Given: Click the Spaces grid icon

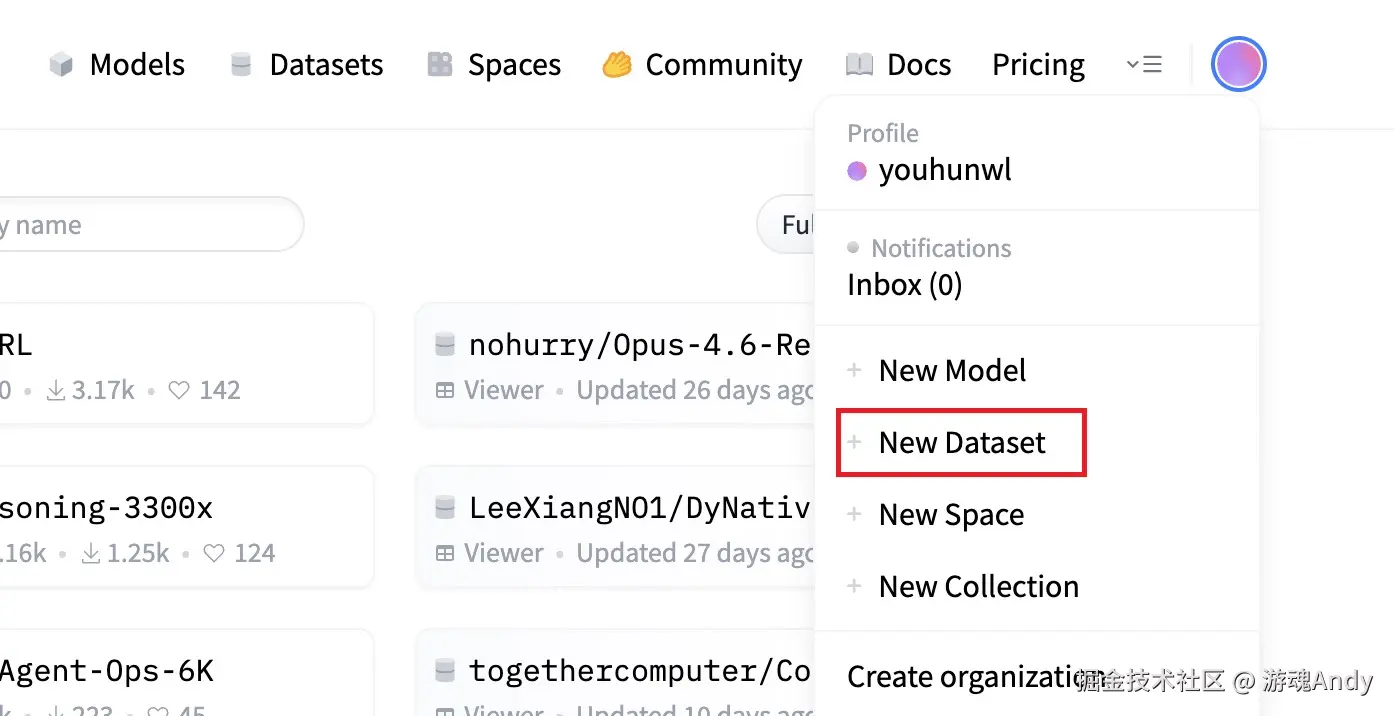Looking at the screenshot, I should (438, 64).
